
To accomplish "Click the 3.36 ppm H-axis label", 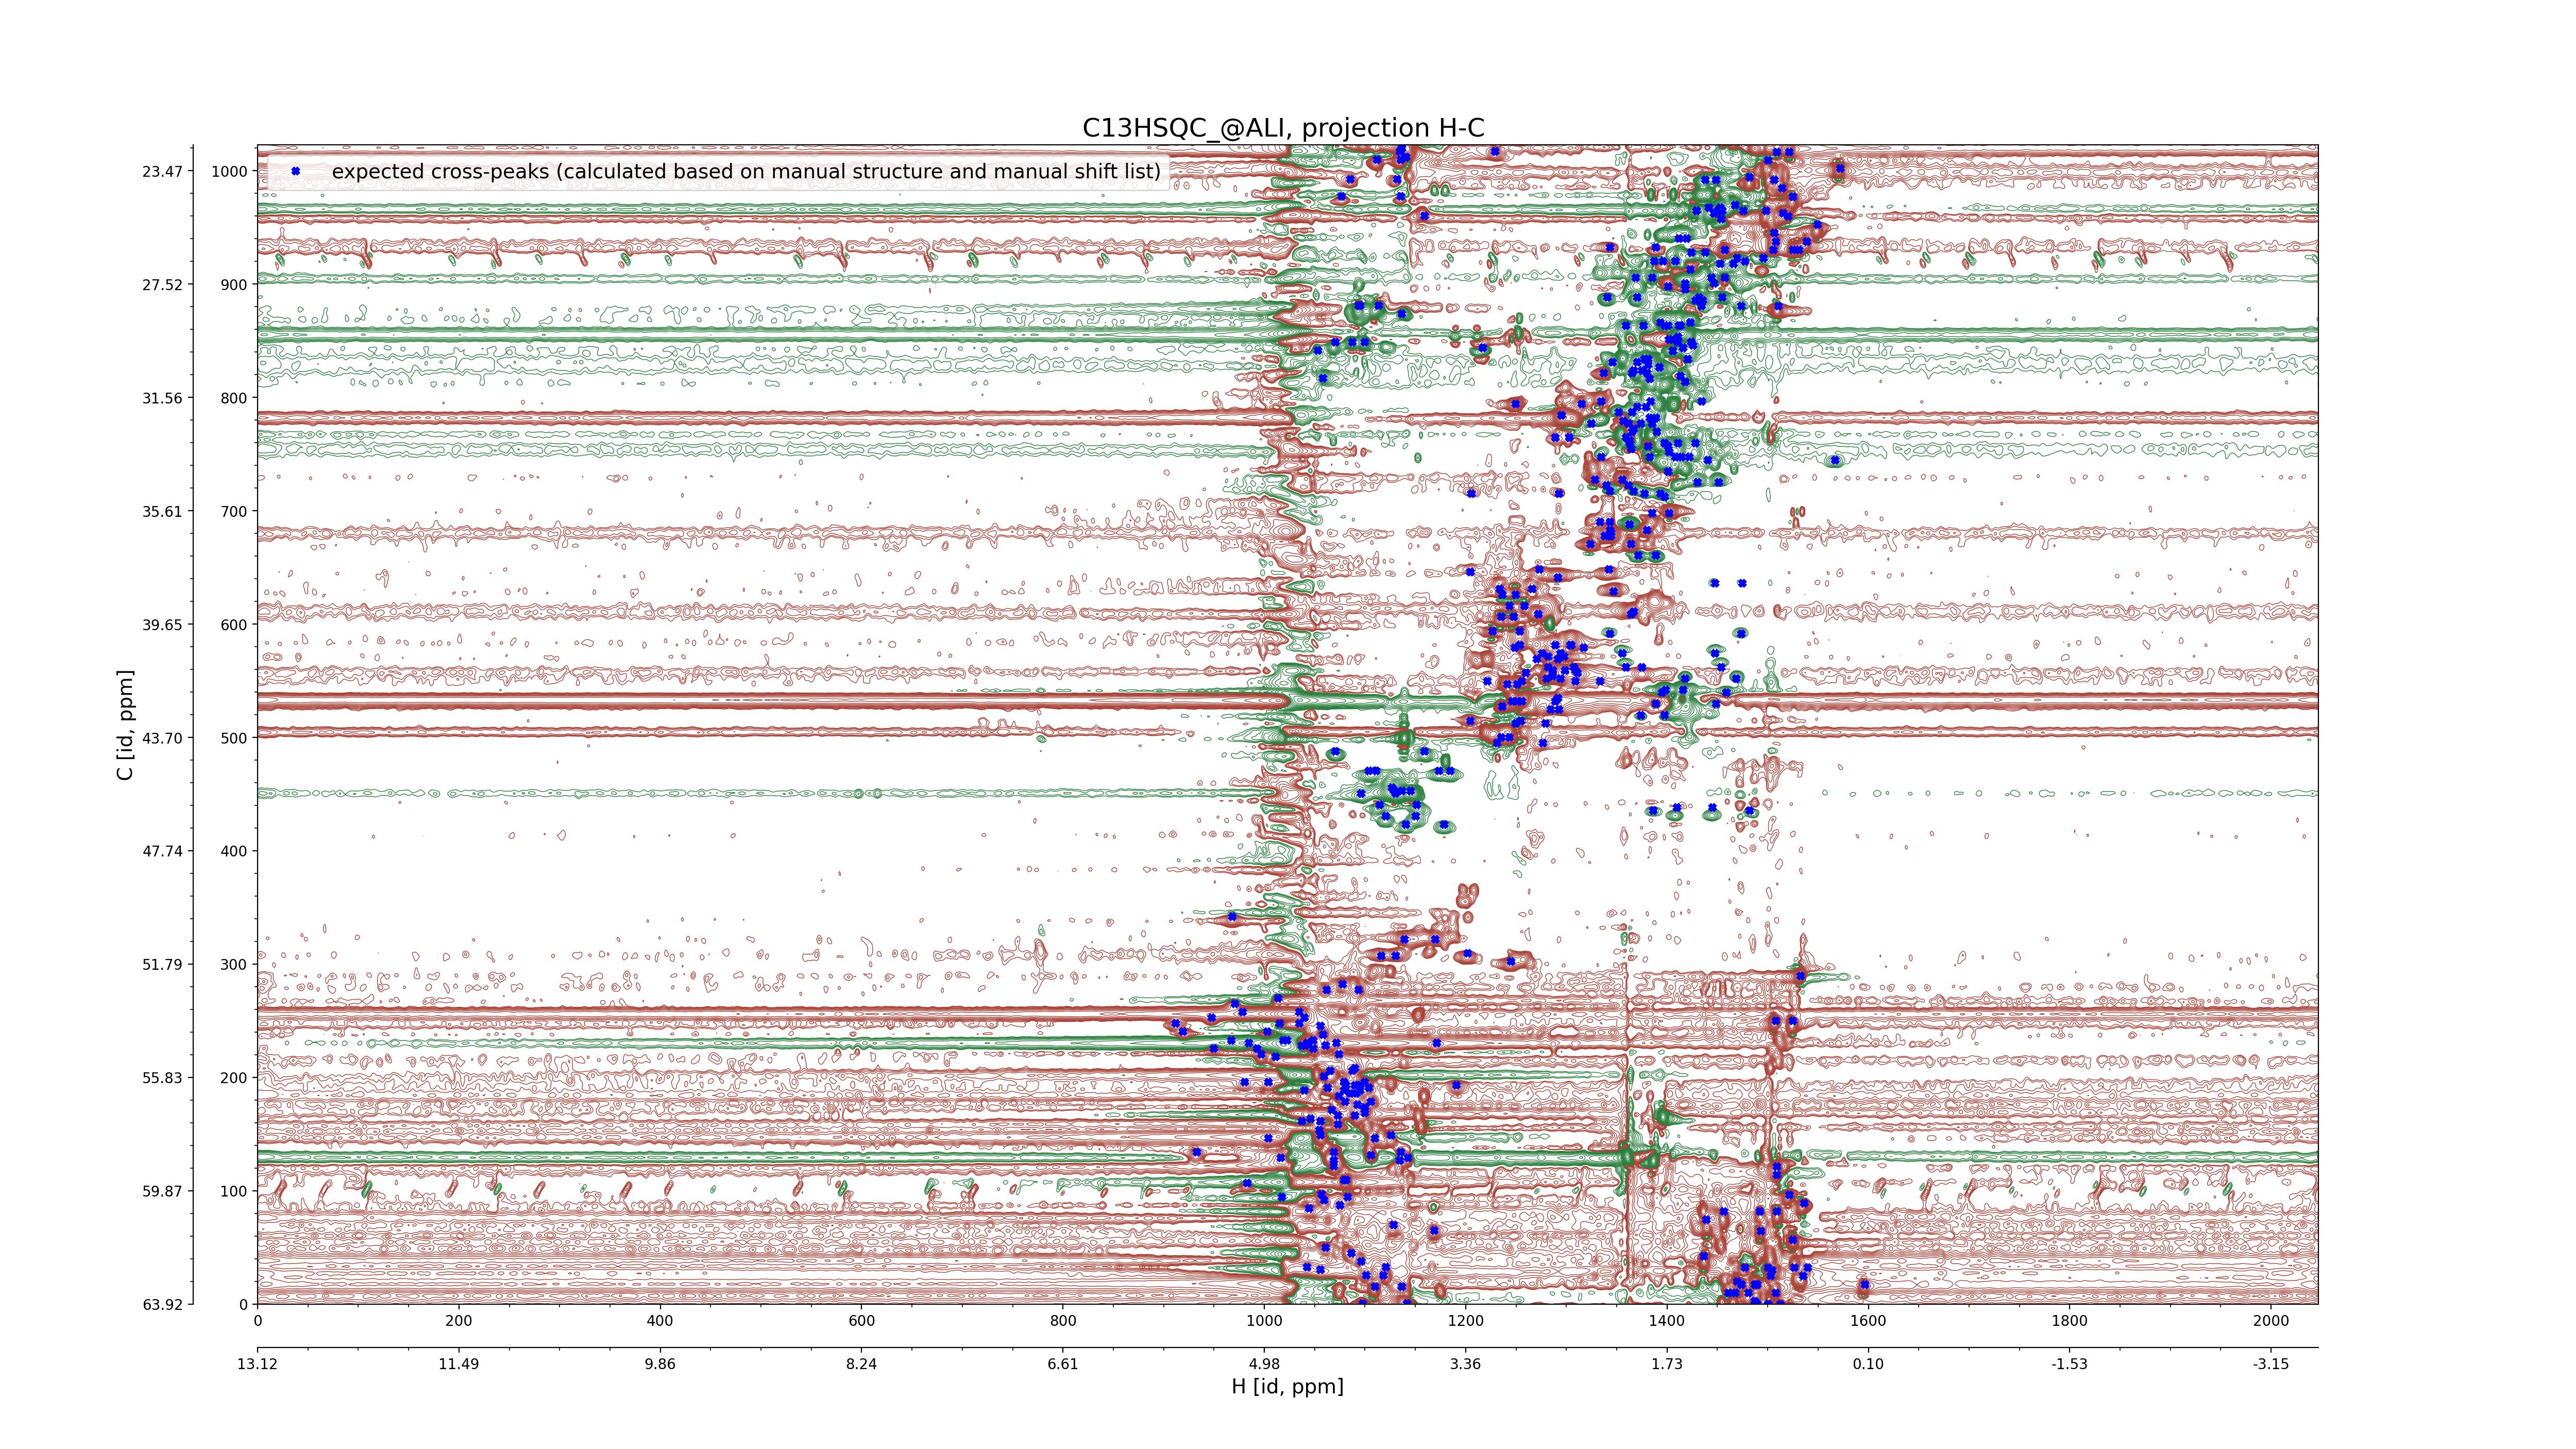I will (1465, 1364).
